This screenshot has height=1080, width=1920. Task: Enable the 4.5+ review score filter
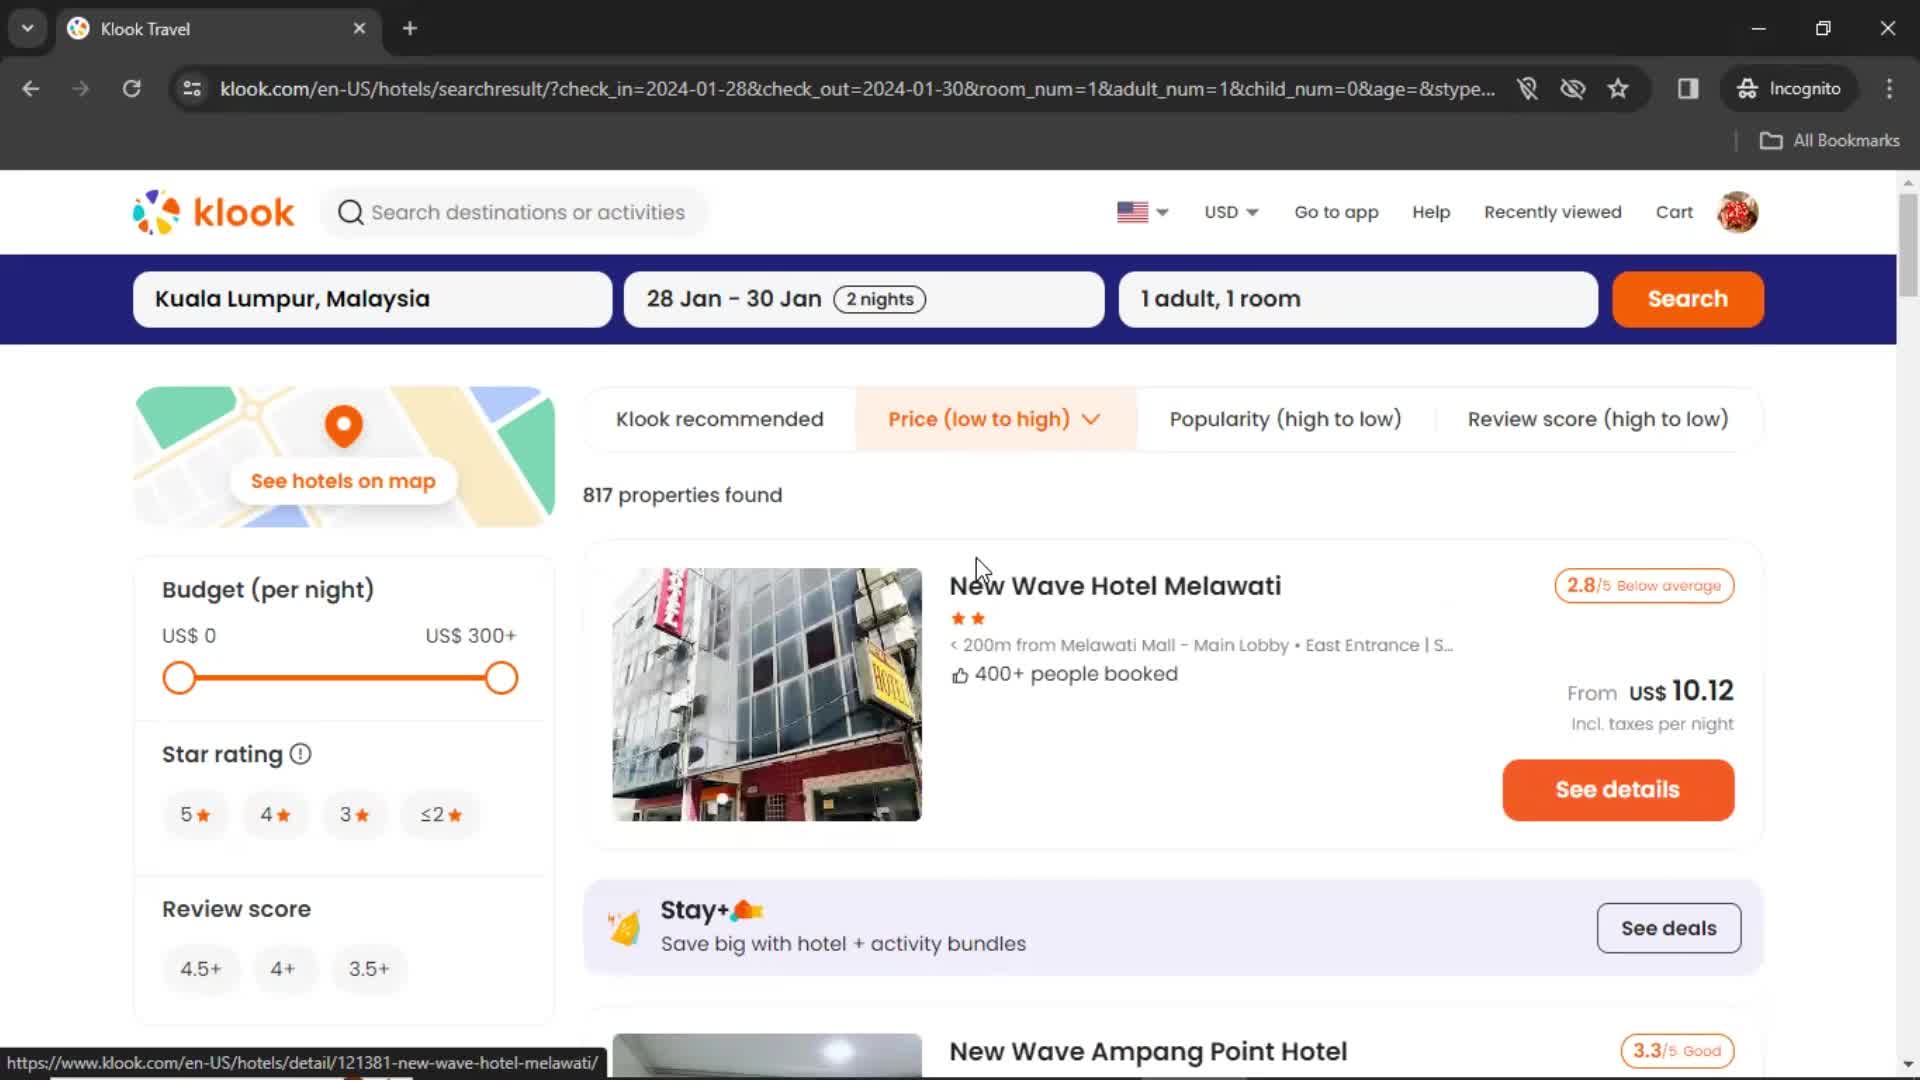tap(200, 968)
